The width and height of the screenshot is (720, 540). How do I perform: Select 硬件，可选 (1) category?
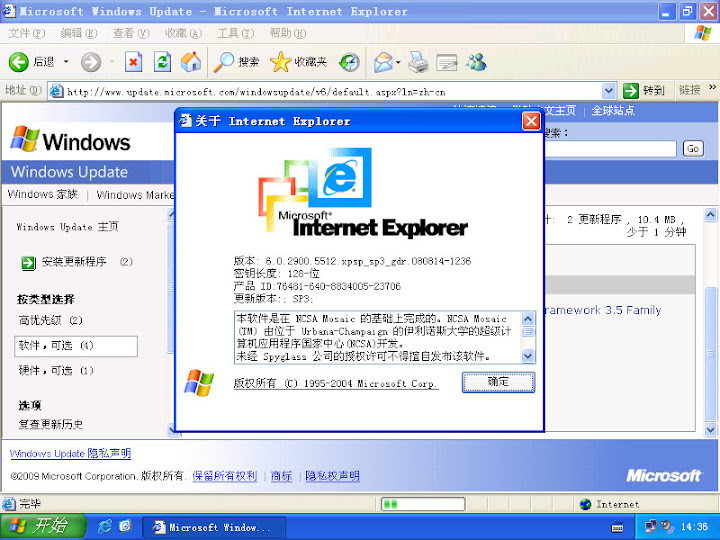[56, 370]
